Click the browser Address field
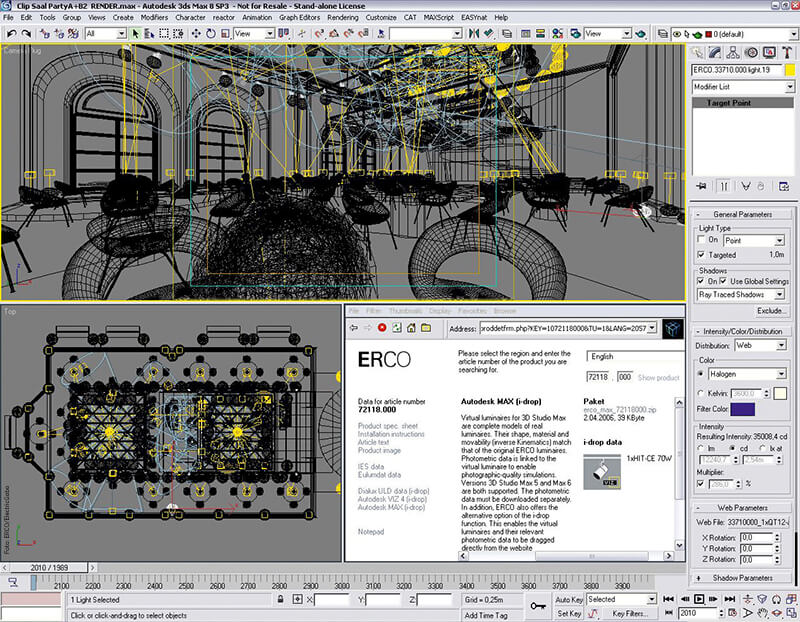The image size is (800, 622). (x=568, y=328)
